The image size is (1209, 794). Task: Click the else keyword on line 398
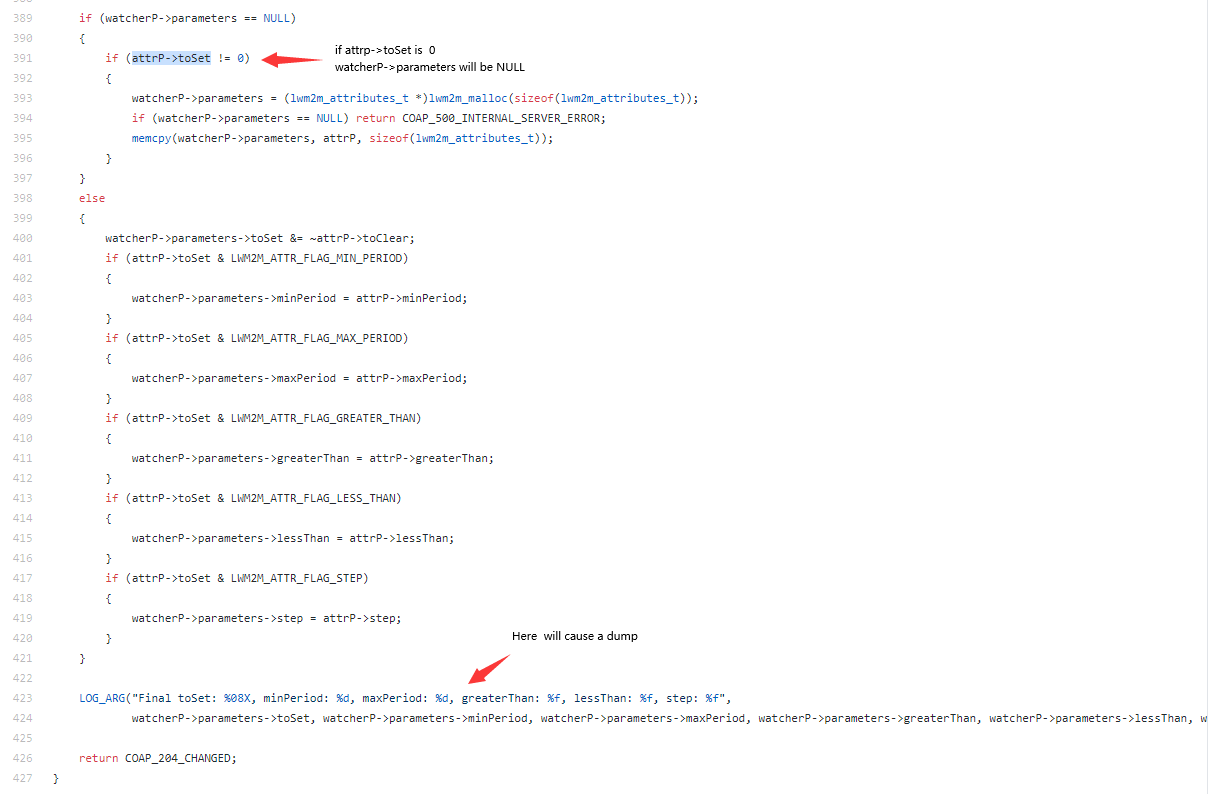tap(91, 198)
